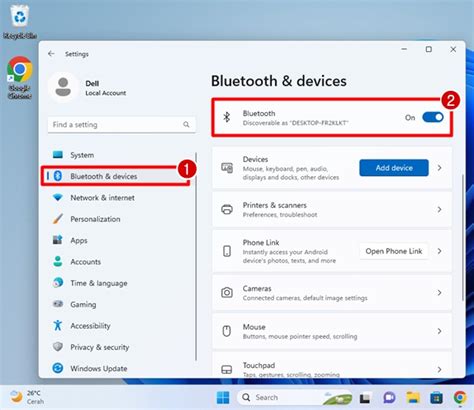Viewport: 474px width, 410px height.
Task: Open Chrome from the taskbar
Action: point(460,397)
